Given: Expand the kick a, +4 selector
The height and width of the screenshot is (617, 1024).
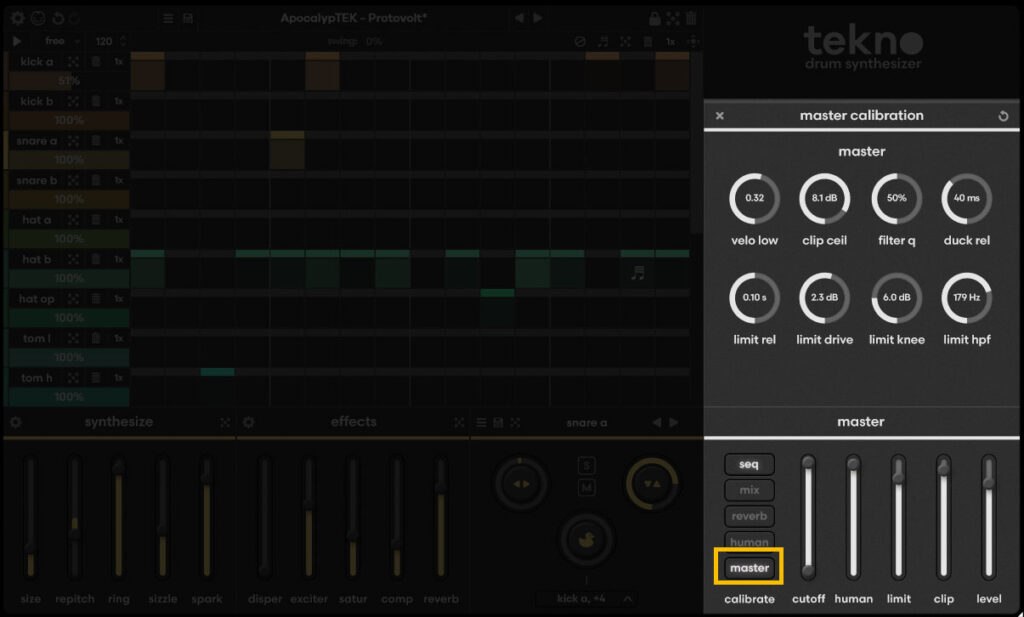Looking at the screenshot, I should 586,599.
